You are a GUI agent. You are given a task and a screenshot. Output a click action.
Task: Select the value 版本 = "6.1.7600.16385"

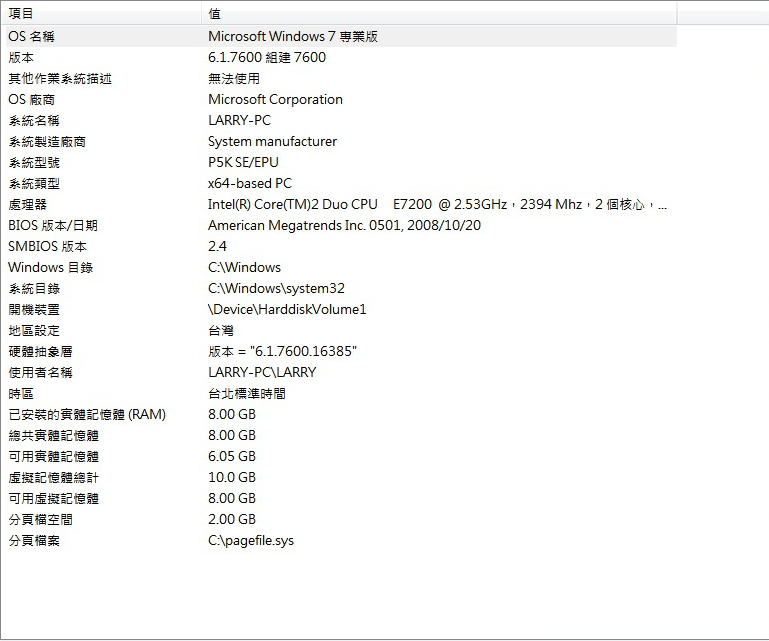point(282,352)
